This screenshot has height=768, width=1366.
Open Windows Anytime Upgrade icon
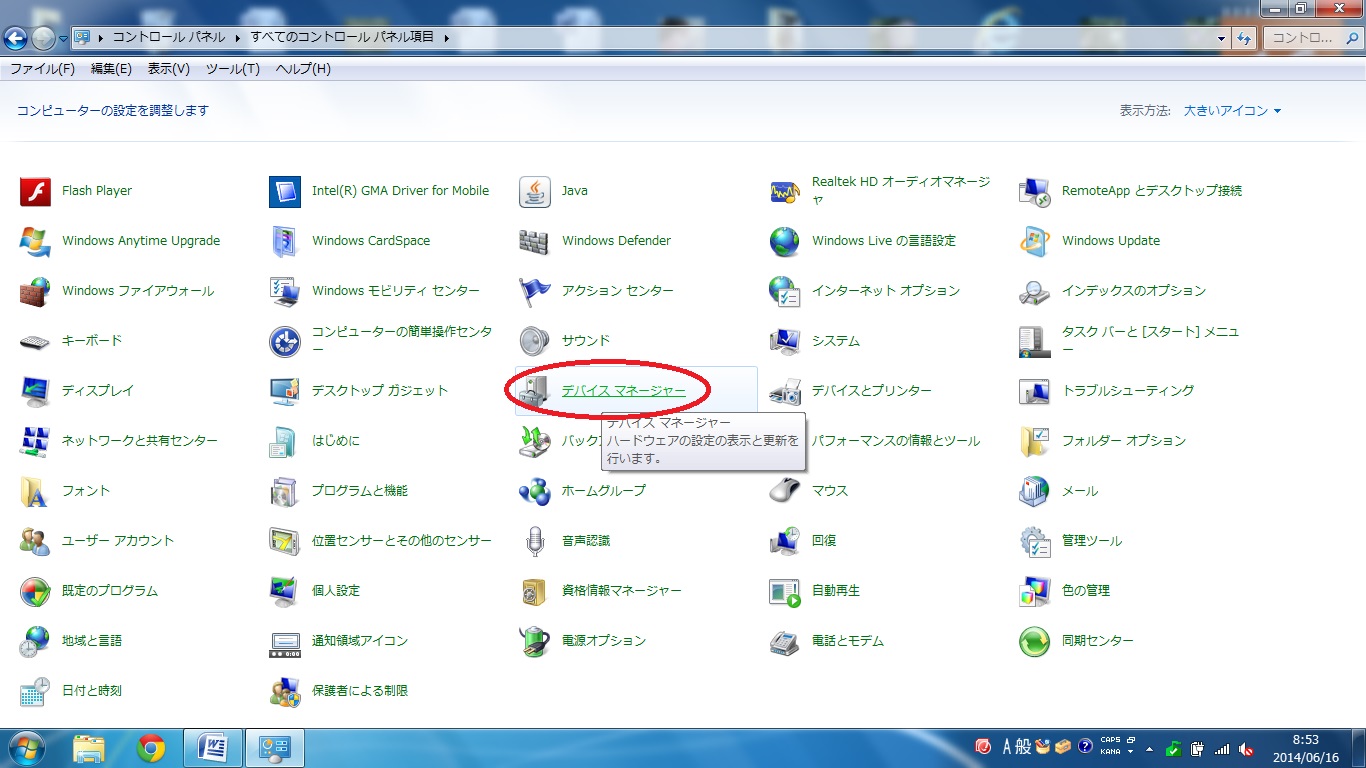point(35,241)
